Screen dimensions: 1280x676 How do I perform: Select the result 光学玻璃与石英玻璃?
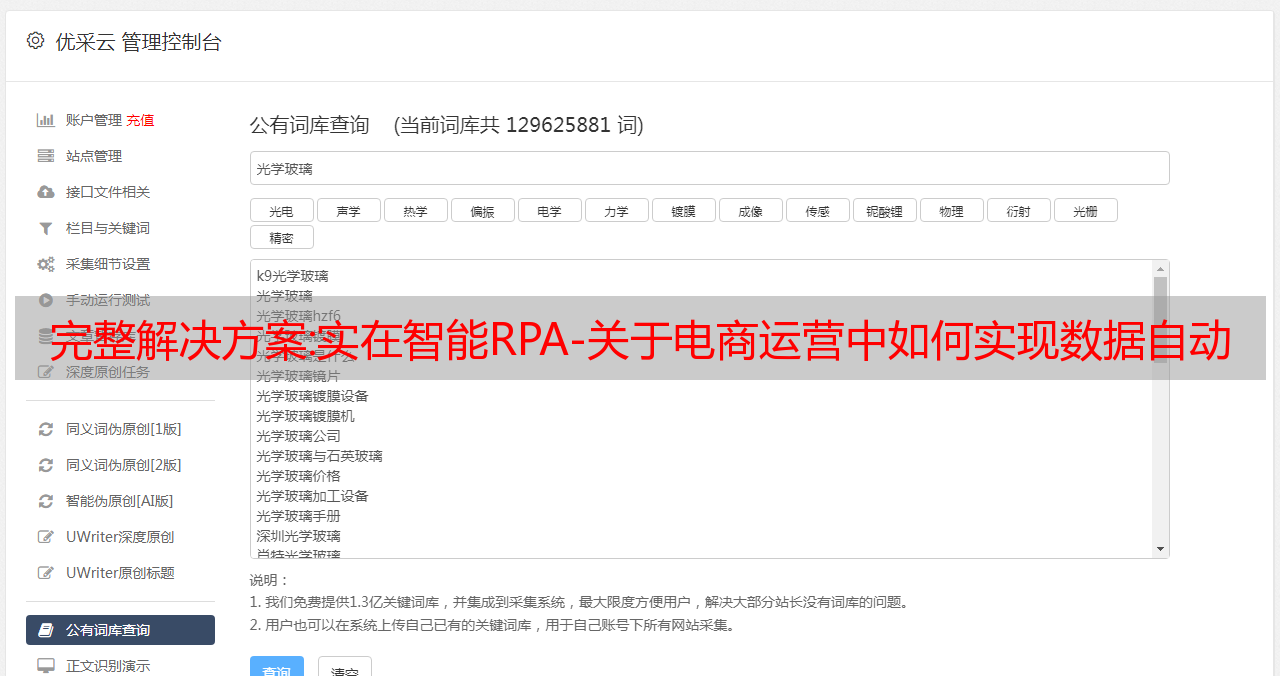pos(319,456)
